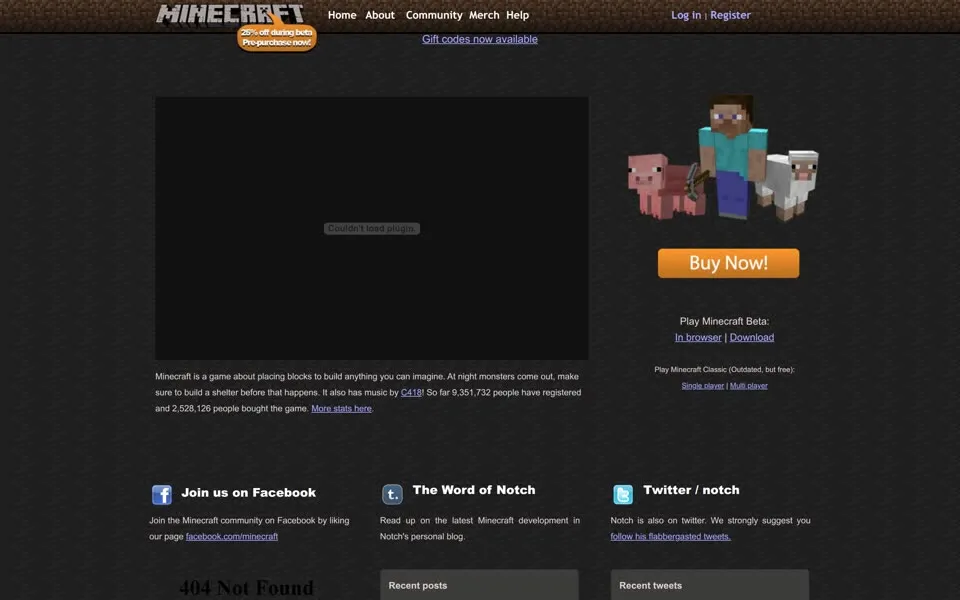Click the Recent tweets panel header
This screenshot has width=960, height=600.
[710, 585]
